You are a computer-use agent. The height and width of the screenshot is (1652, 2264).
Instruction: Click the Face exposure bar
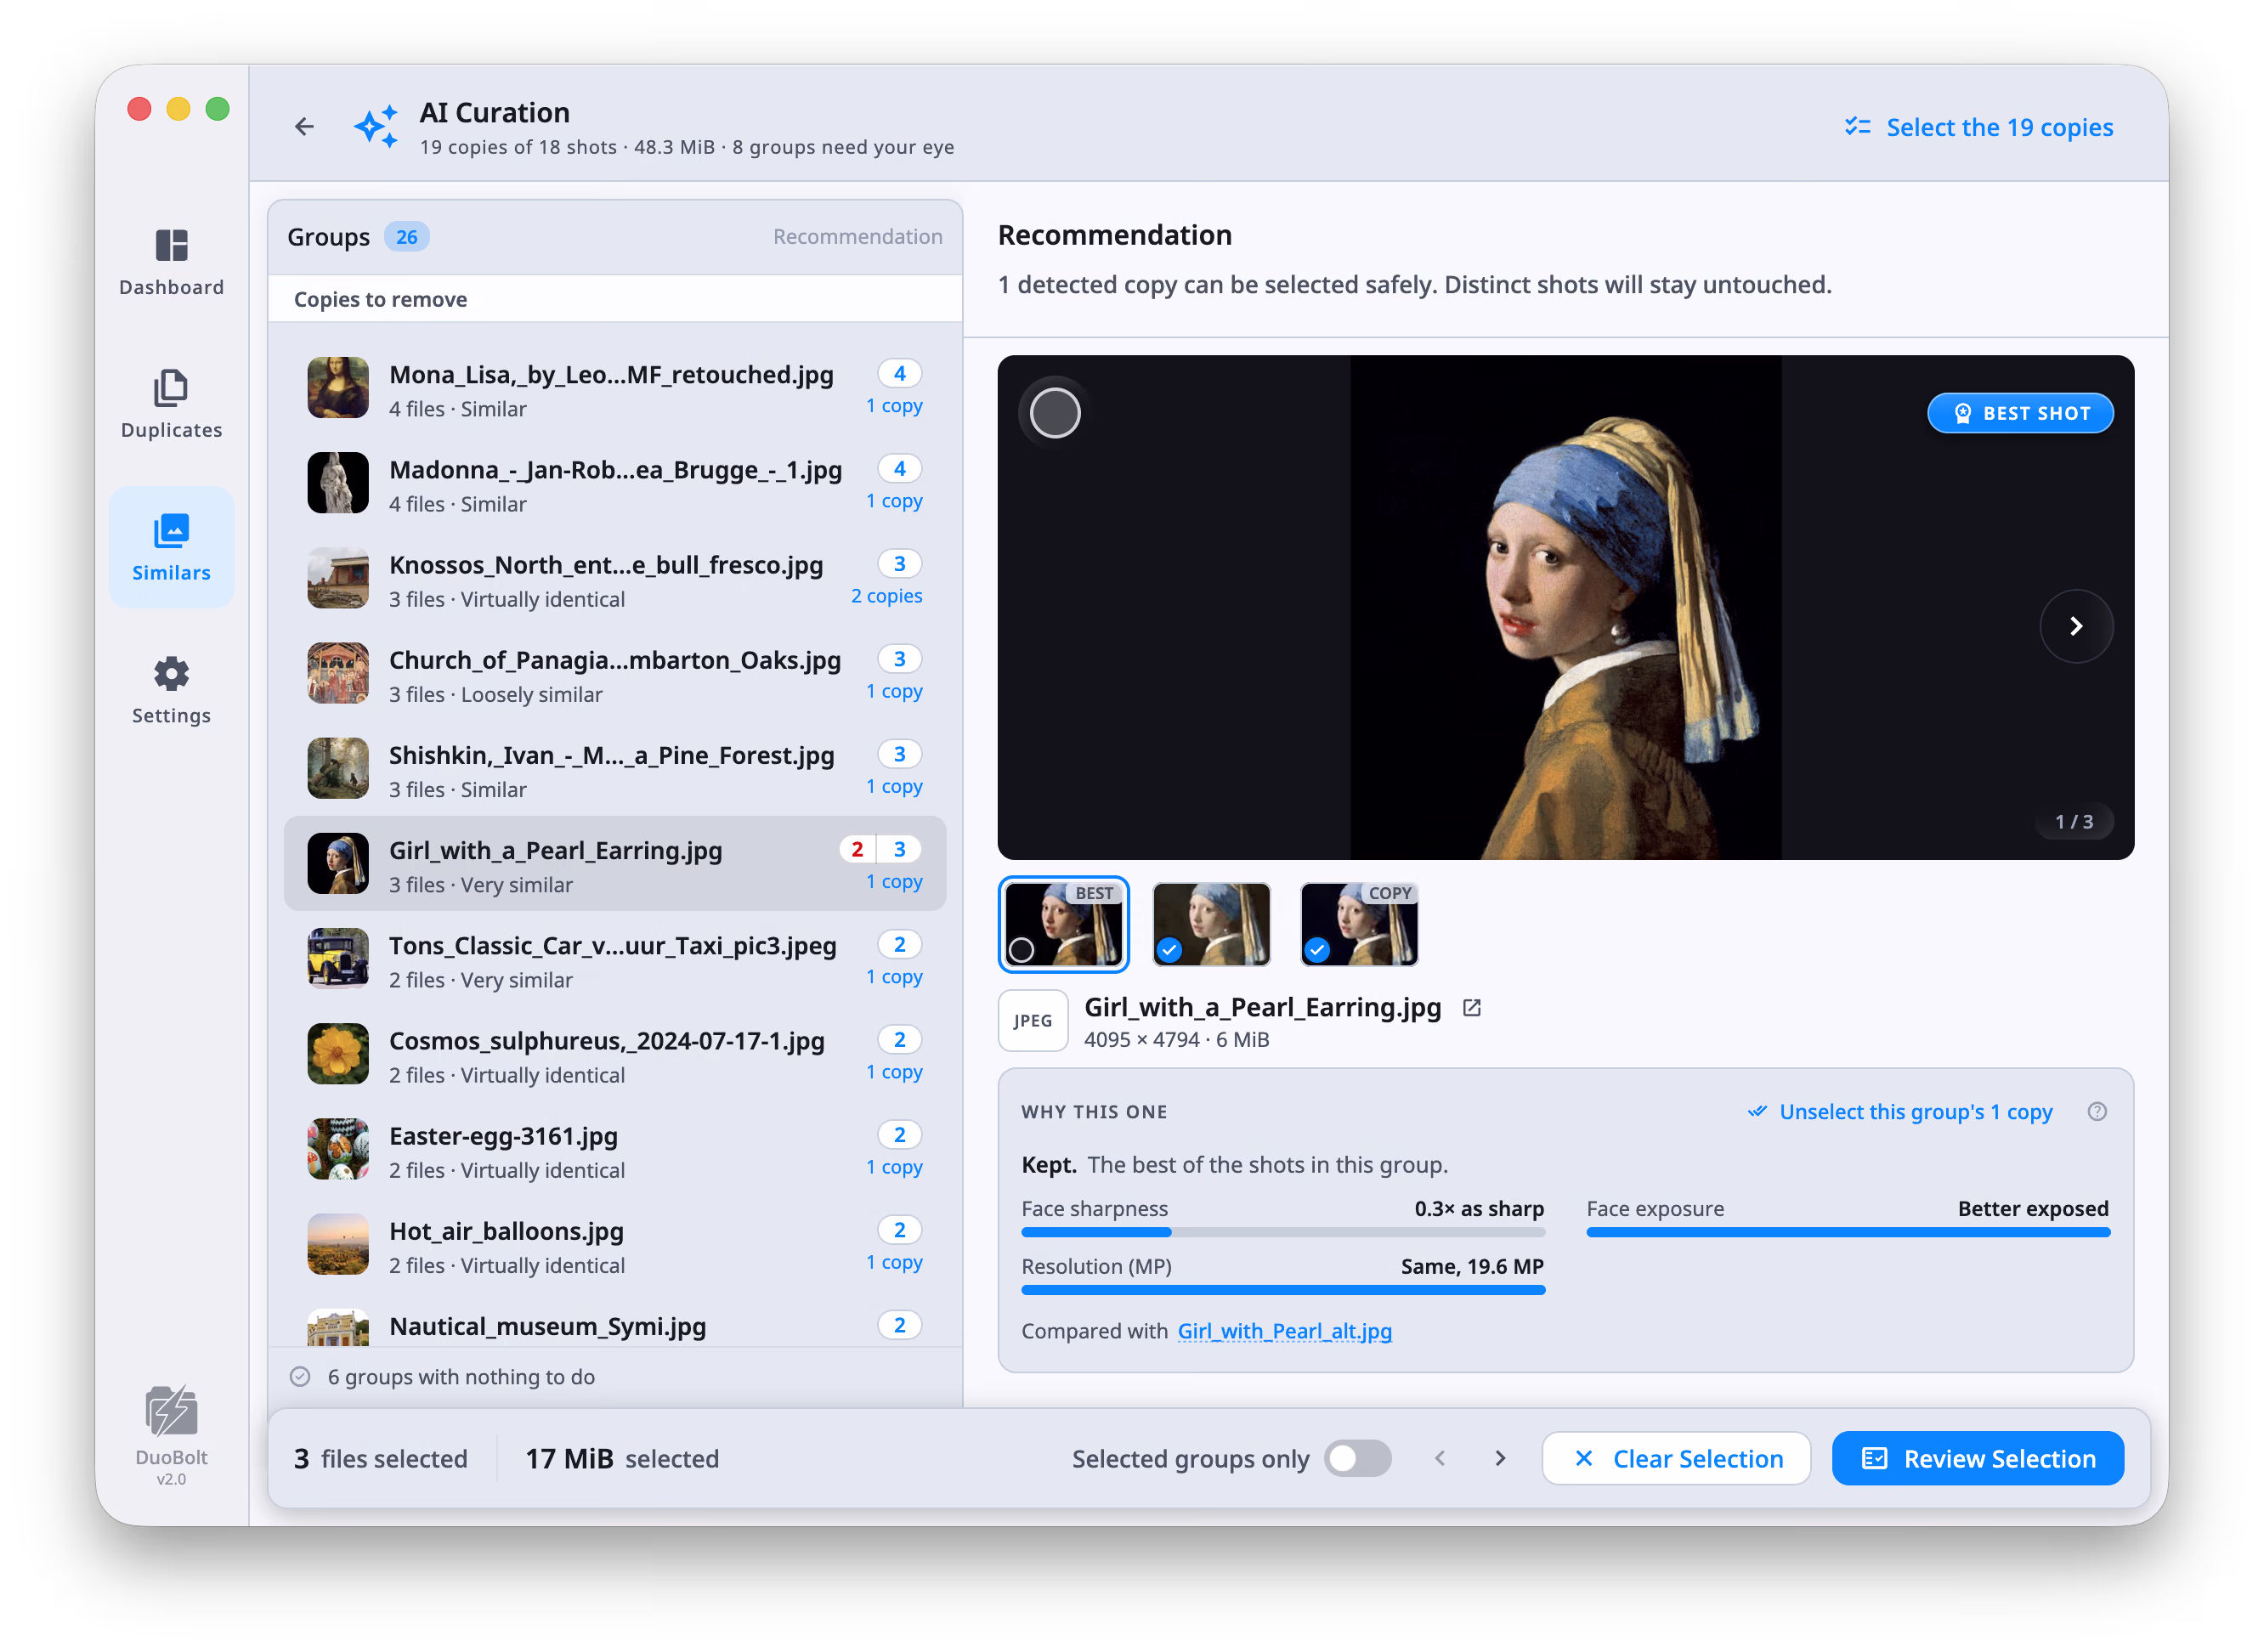pyautogui.click(x=1848, y=1233)
